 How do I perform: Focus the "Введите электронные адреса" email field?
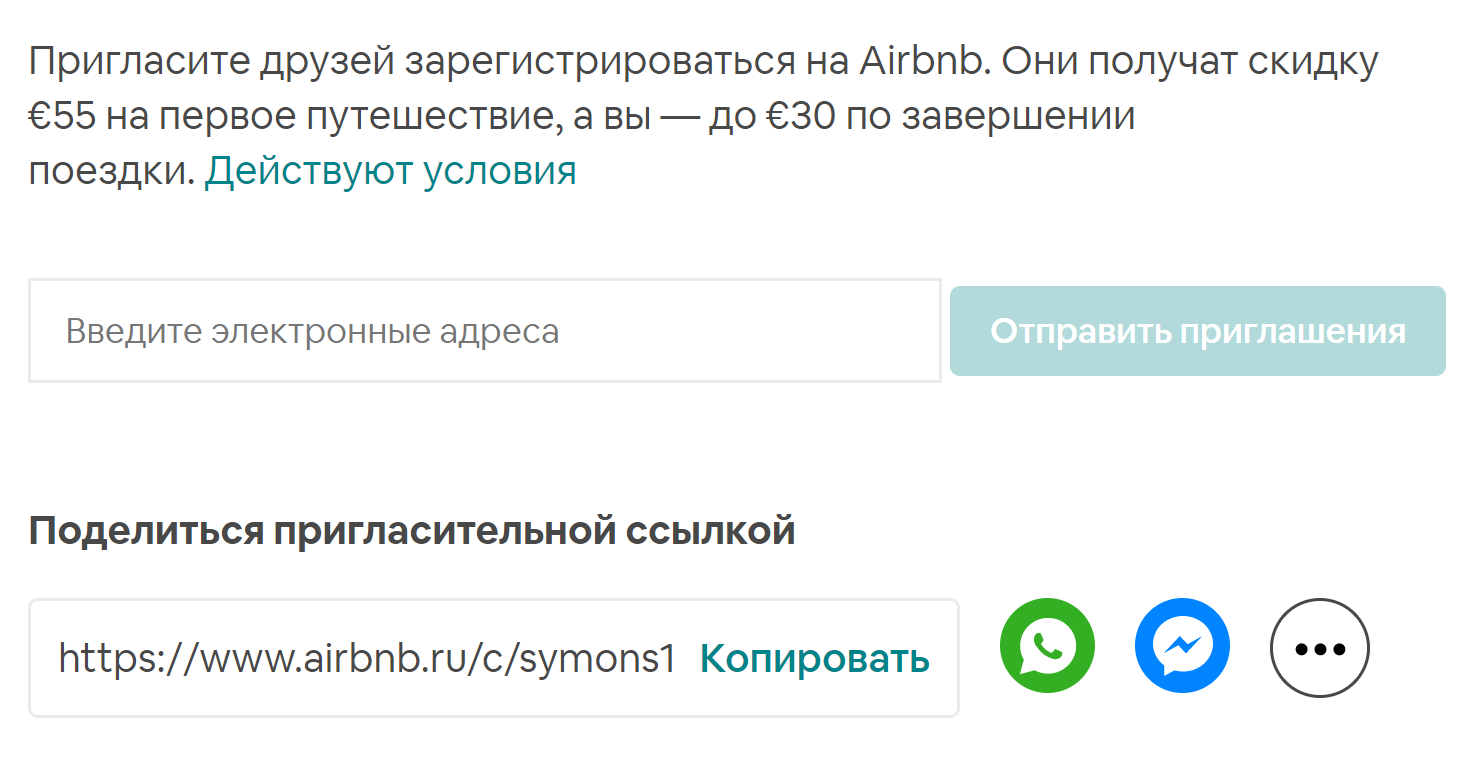click(484, 331)
